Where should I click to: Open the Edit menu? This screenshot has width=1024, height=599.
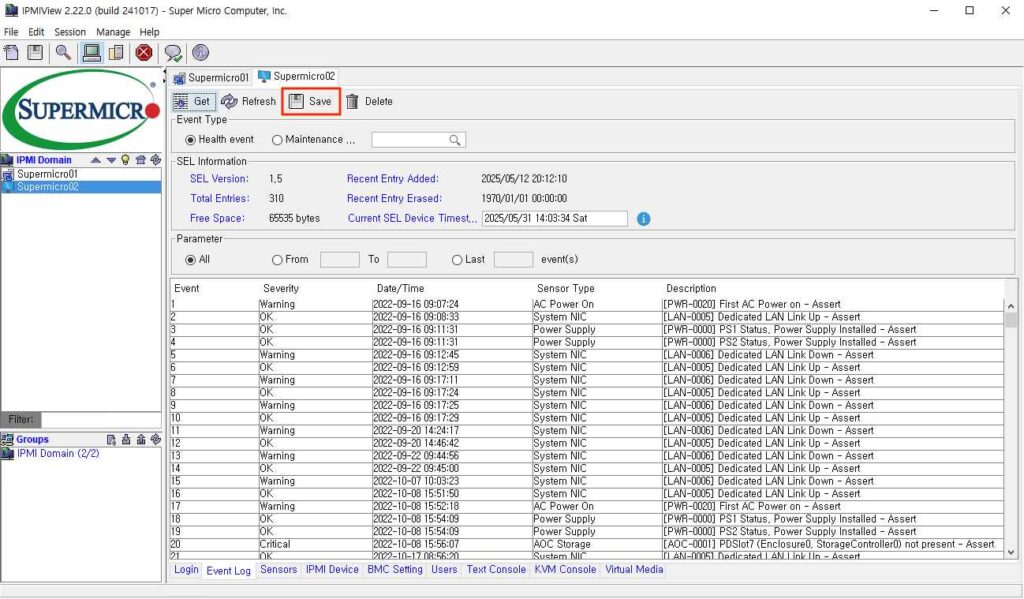point(36,32)
